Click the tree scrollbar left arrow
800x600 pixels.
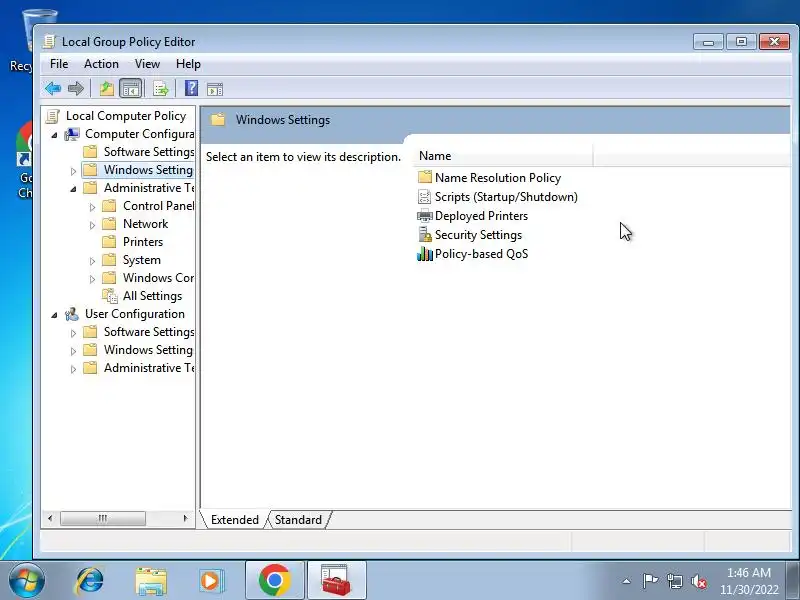49,518
